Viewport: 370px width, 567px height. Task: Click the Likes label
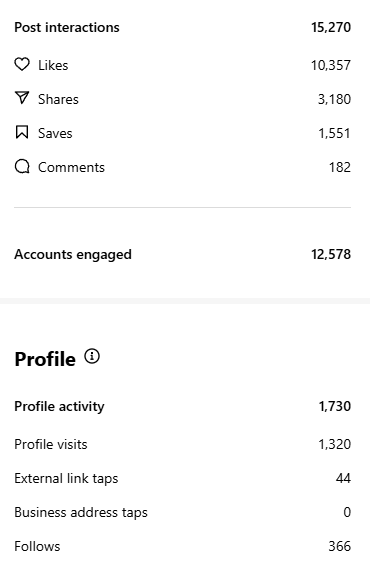(x=53, y=65)
